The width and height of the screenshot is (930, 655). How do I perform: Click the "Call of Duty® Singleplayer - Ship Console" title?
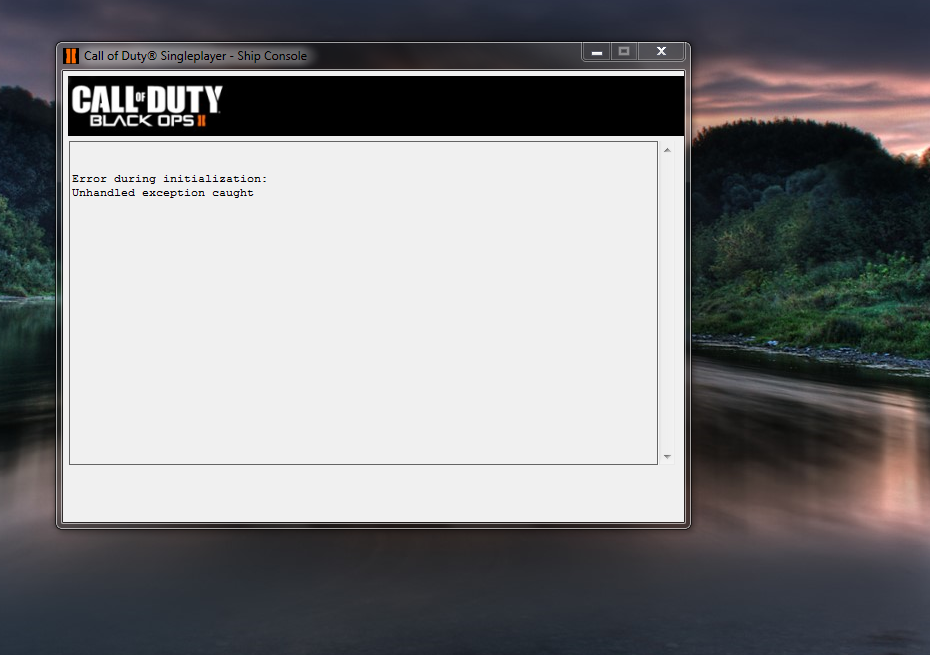(x=195, y=56)
